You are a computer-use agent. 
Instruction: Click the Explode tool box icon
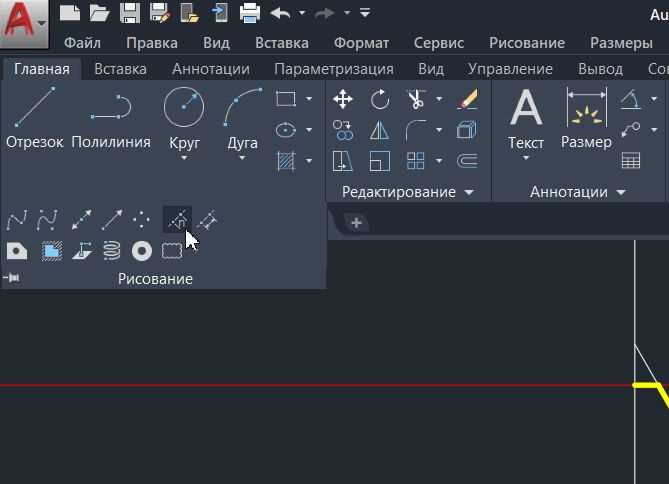pos(467,130)
